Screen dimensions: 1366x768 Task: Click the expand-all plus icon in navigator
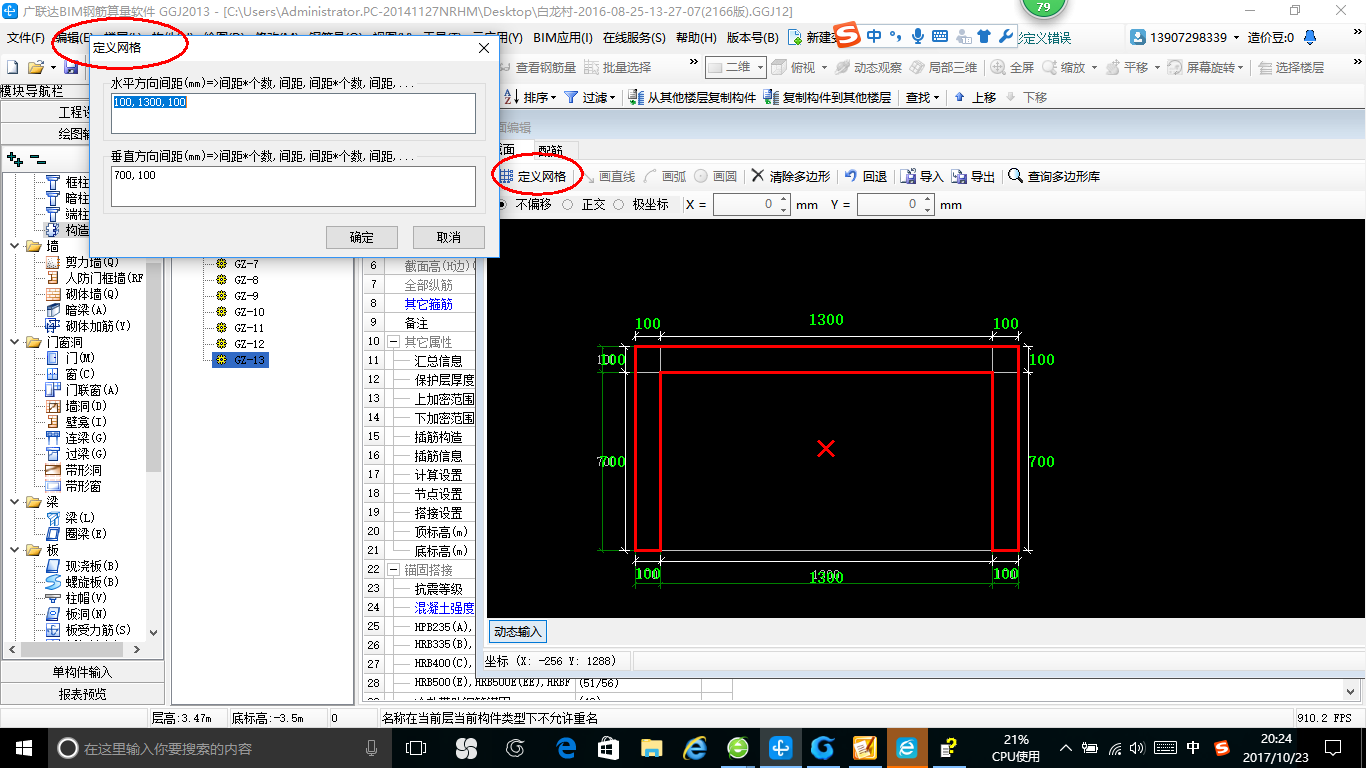point(15,158)
